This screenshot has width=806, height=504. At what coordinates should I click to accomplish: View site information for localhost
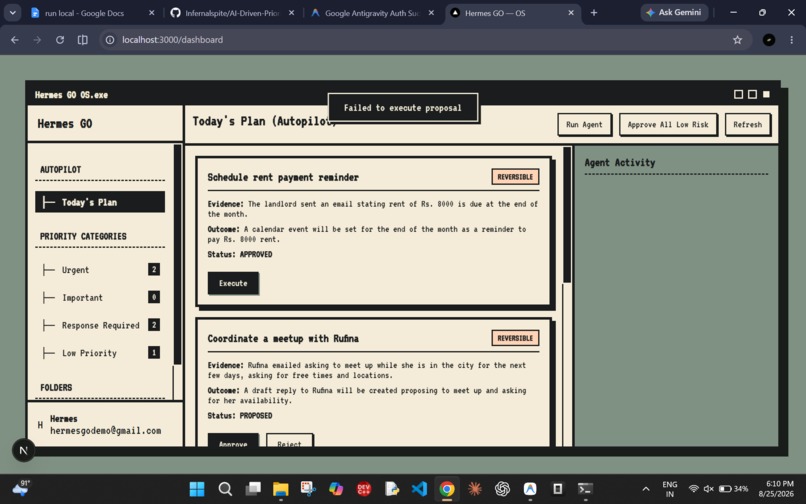click(109, 40)
